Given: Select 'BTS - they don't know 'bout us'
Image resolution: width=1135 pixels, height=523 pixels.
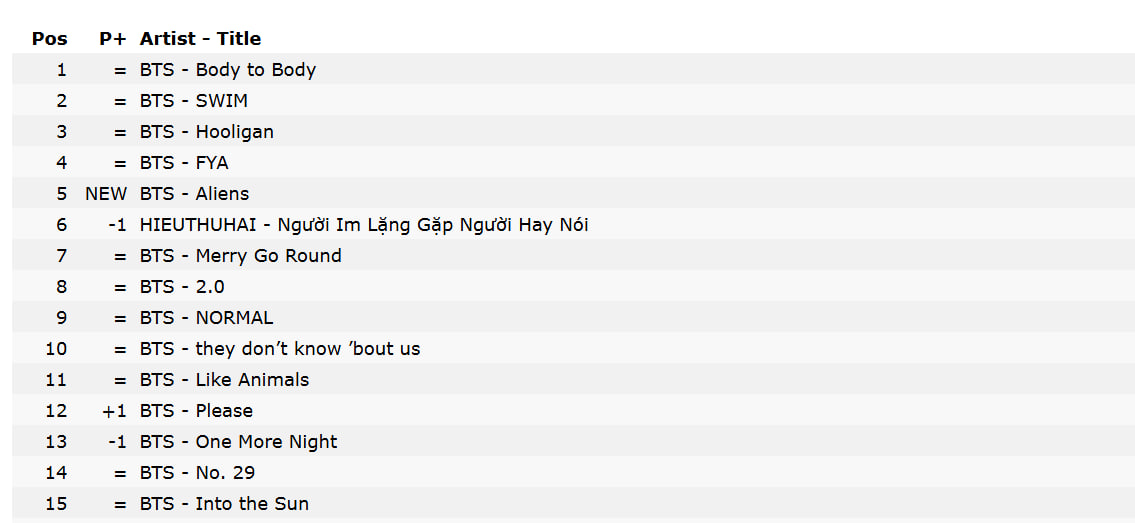Looking at the screenshot, I should click(280, 349).
